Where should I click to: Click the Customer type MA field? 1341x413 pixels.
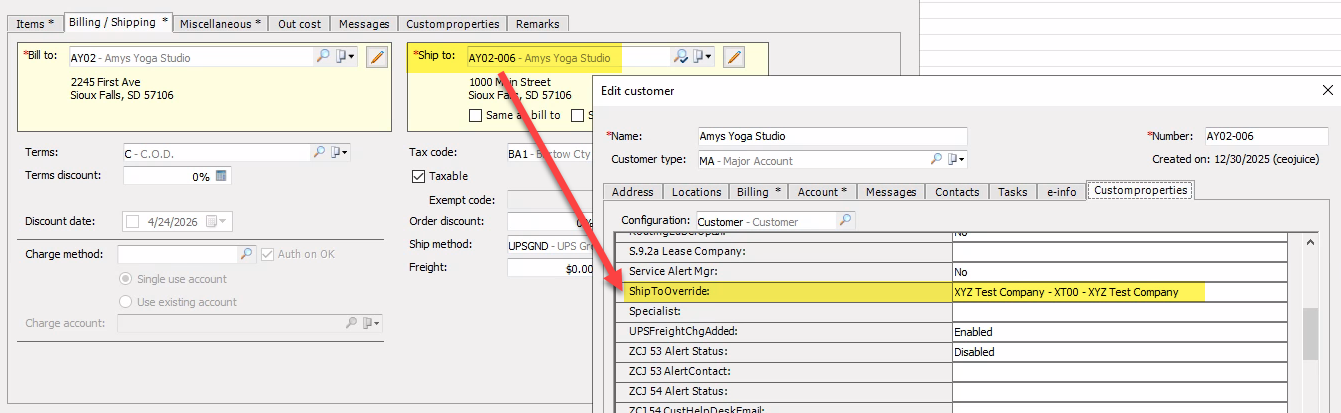click(812, 160)
